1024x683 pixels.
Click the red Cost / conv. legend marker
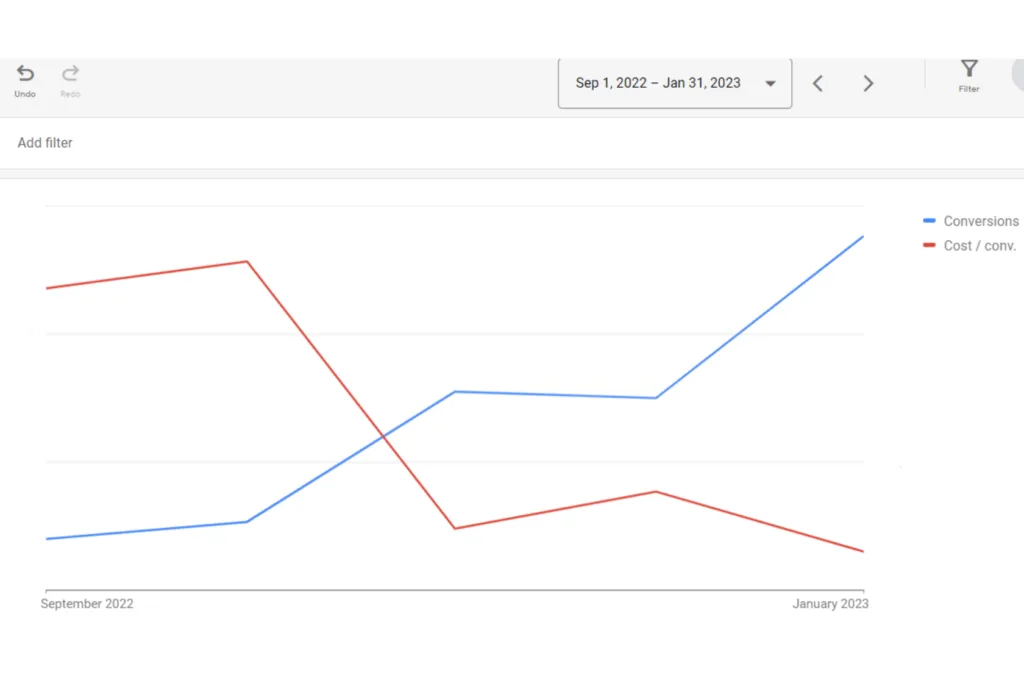pos(928,245)
